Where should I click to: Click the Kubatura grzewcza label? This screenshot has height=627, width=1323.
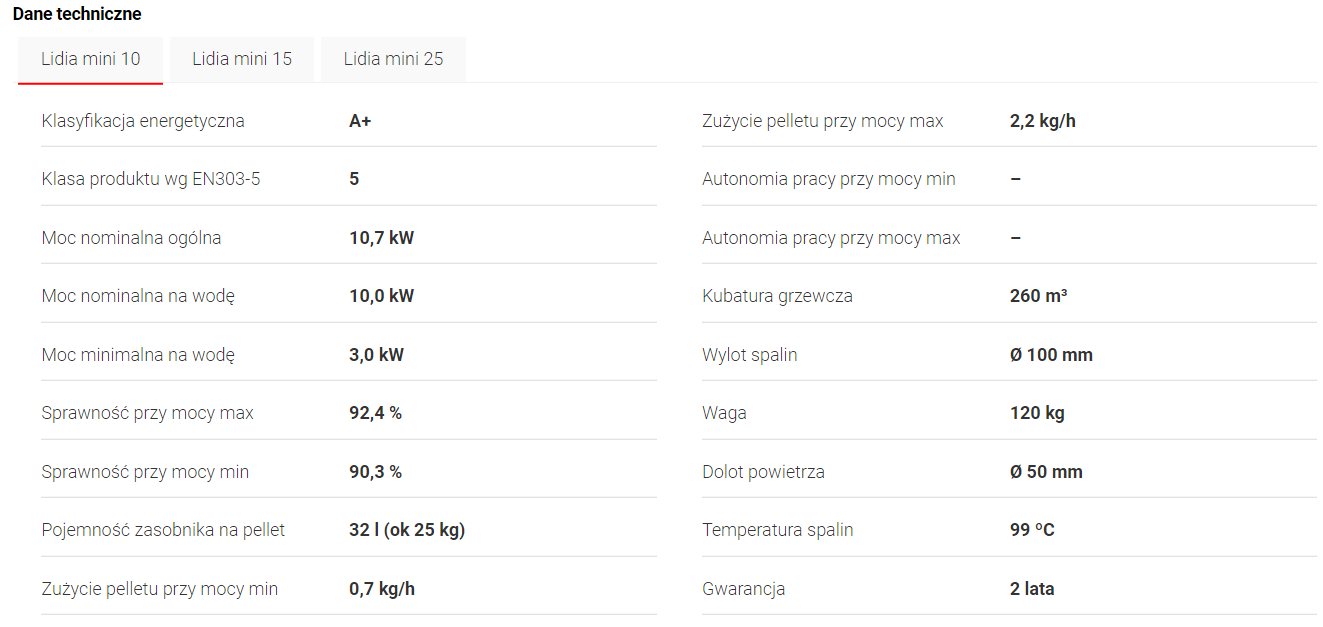(x=777, y=296)
